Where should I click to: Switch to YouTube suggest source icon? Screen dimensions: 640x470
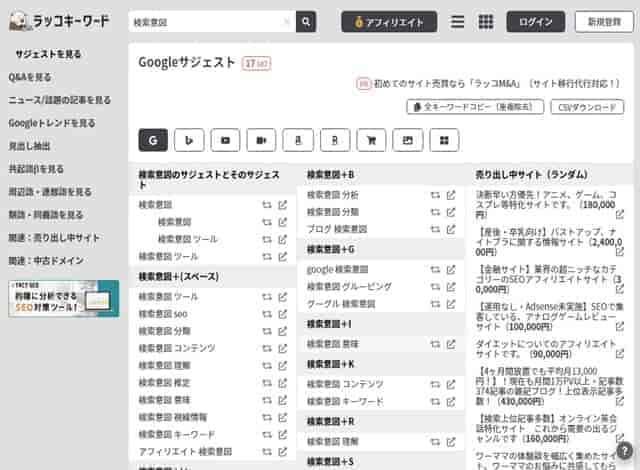click(x=225, y=140)
